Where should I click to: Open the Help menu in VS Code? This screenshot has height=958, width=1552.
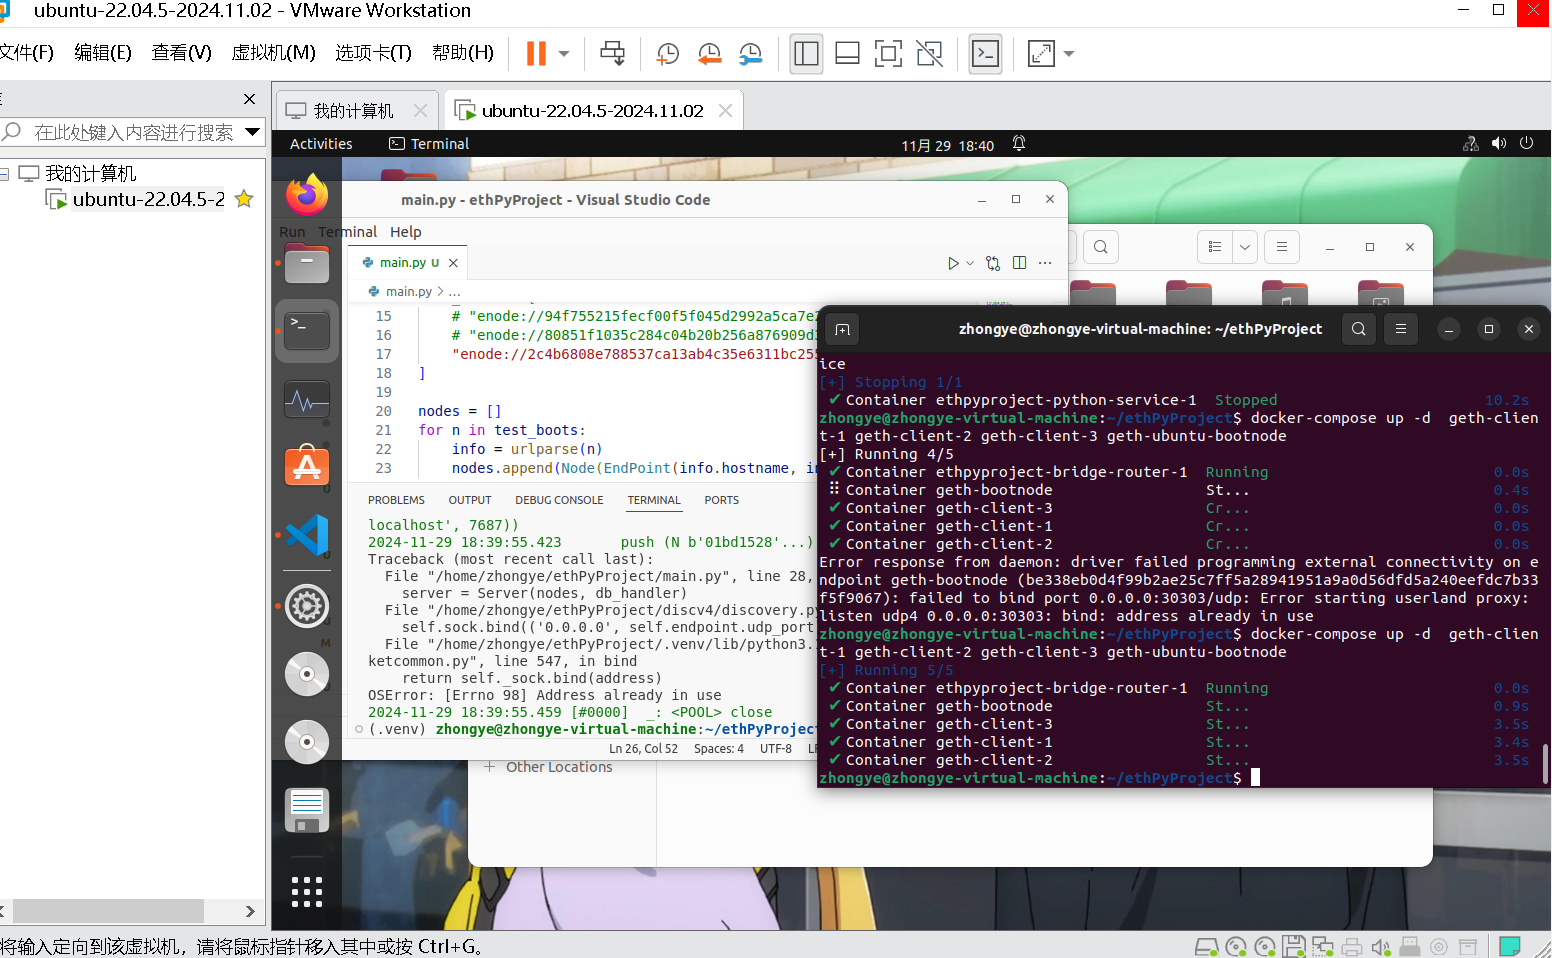(406, 232)
